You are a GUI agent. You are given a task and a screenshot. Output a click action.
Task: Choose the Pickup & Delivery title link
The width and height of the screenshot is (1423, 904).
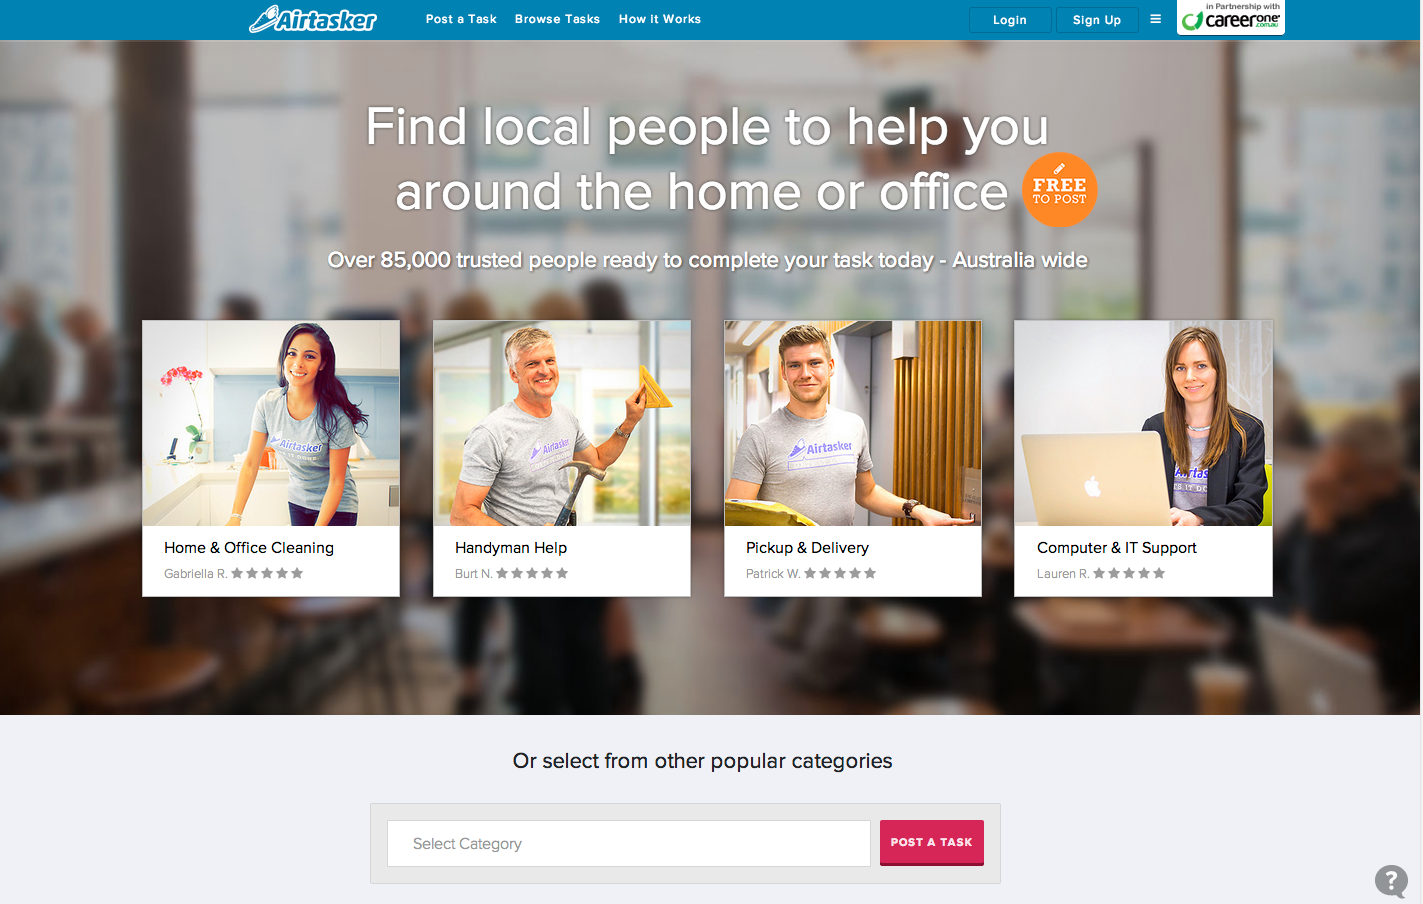(807, 548)
